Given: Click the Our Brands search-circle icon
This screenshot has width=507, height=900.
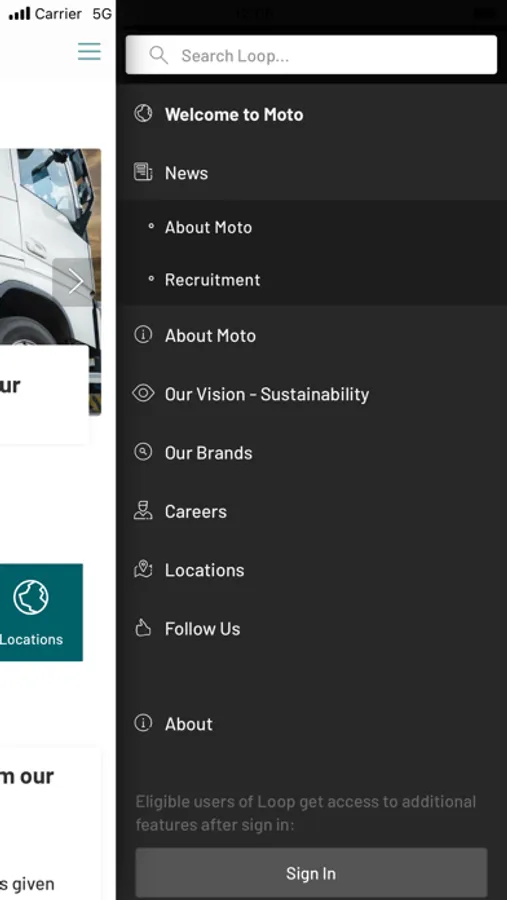Looking at the screenshot, I should pos(143,452).
